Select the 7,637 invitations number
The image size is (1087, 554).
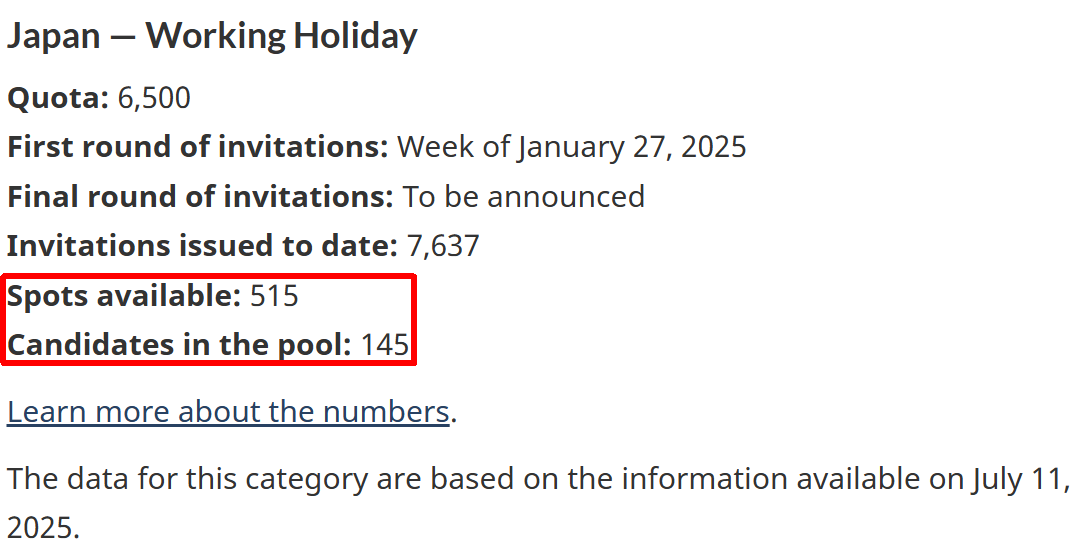tap(443, 247)
